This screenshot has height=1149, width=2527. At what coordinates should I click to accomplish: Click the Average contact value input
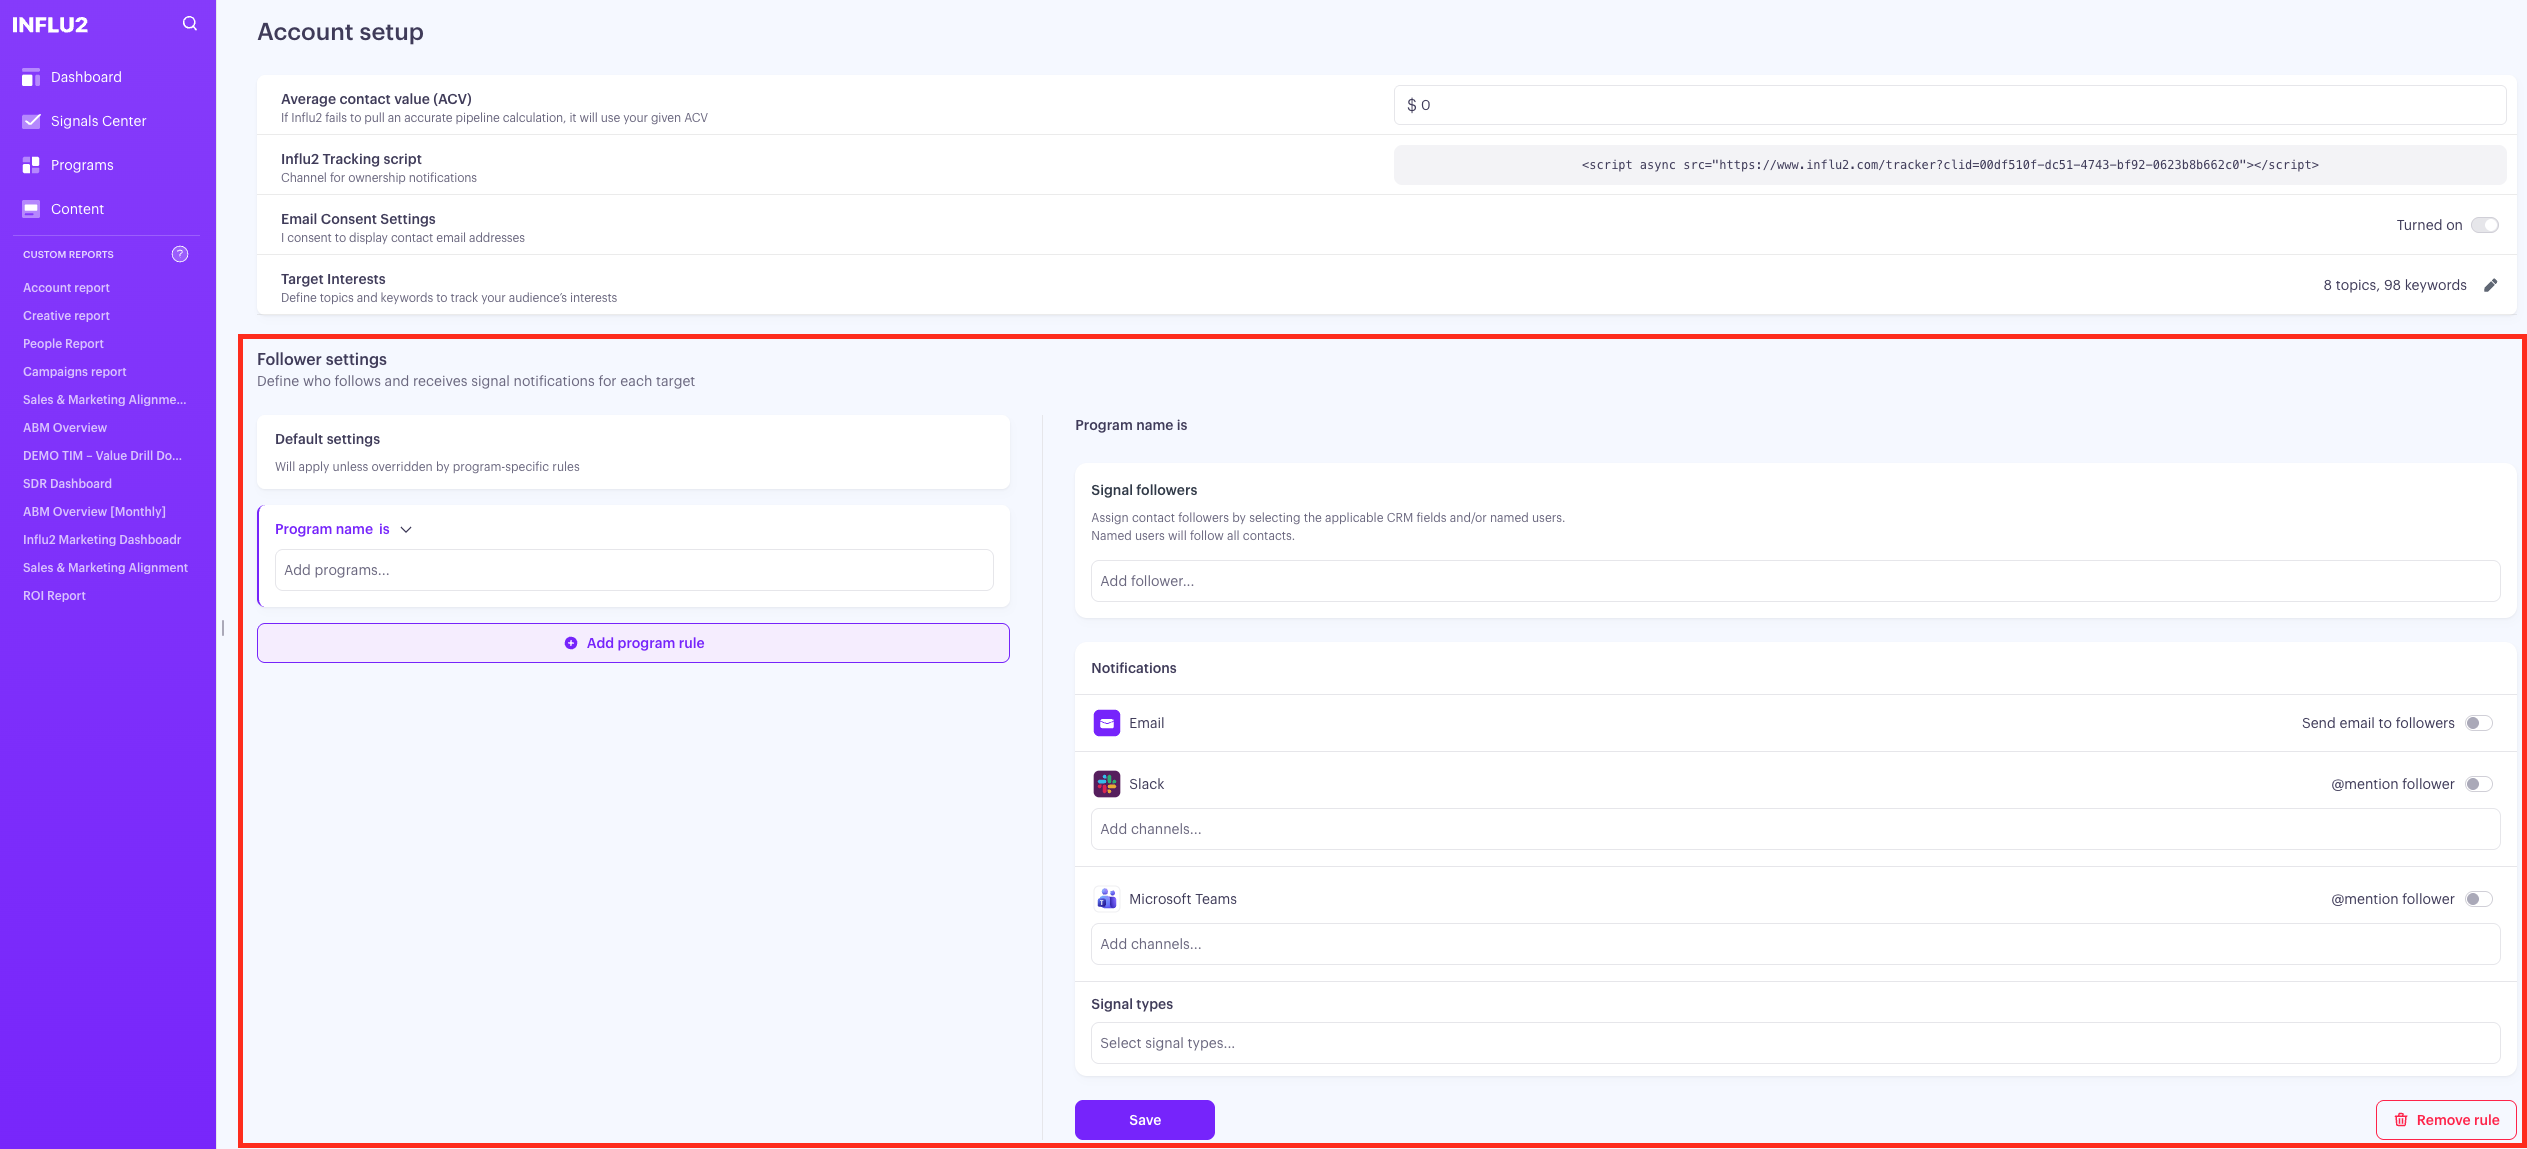pyautogui.click(x=1950, y=105)
